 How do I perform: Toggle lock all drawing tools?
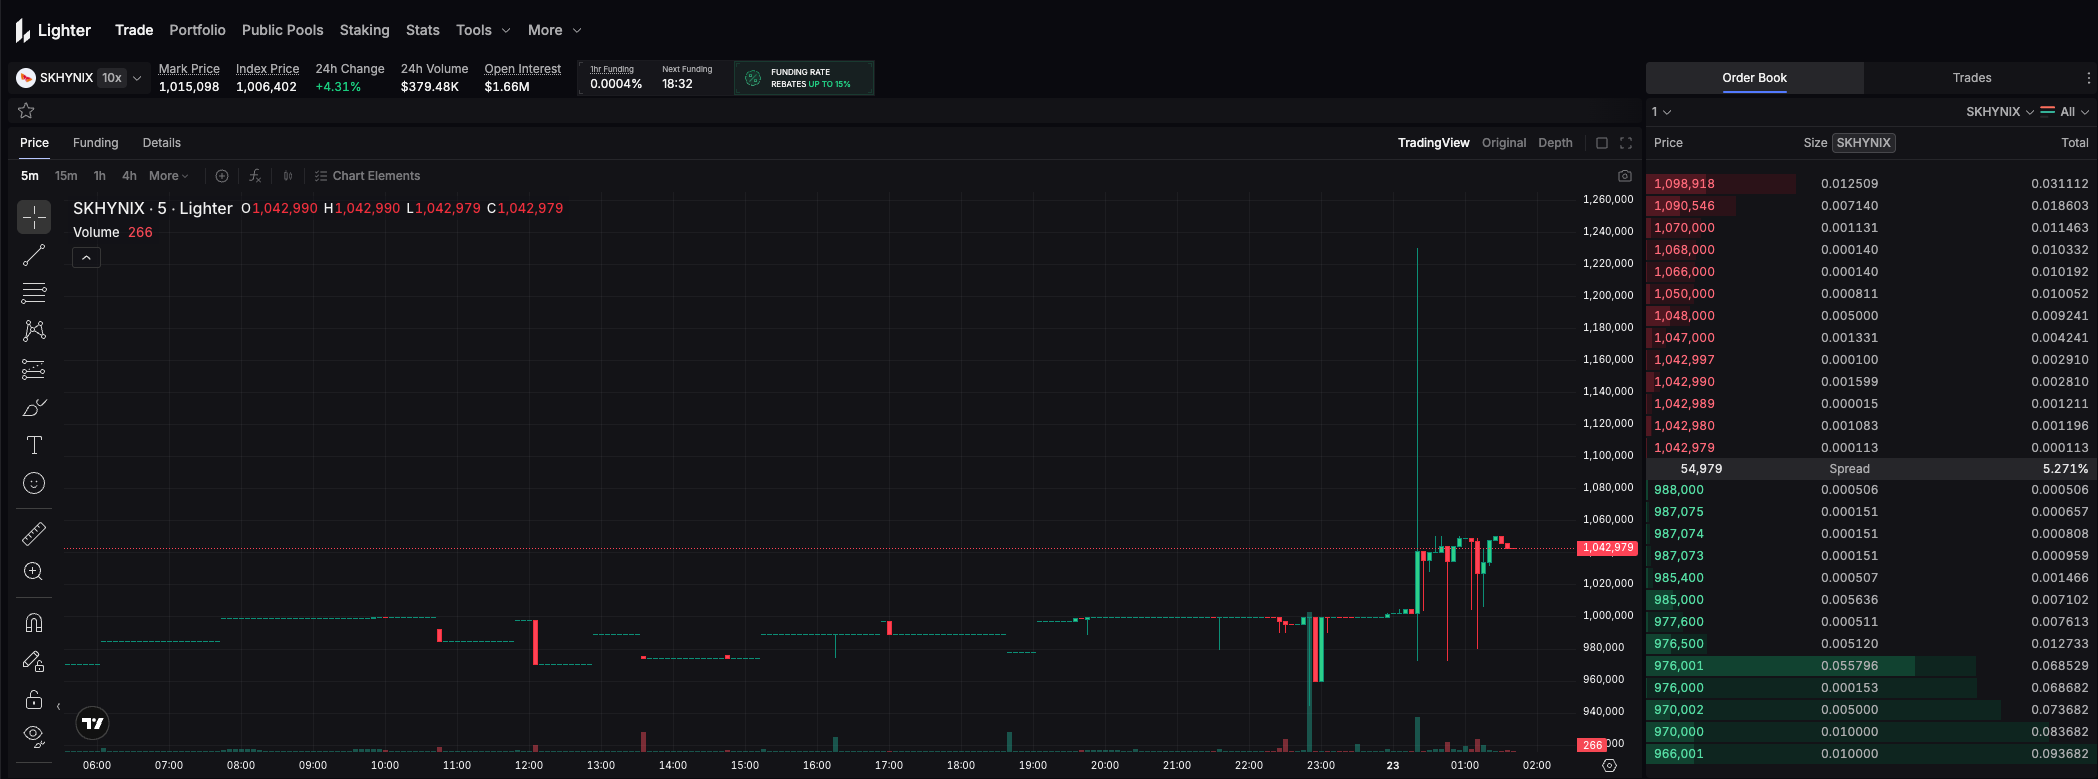(34, 699)
